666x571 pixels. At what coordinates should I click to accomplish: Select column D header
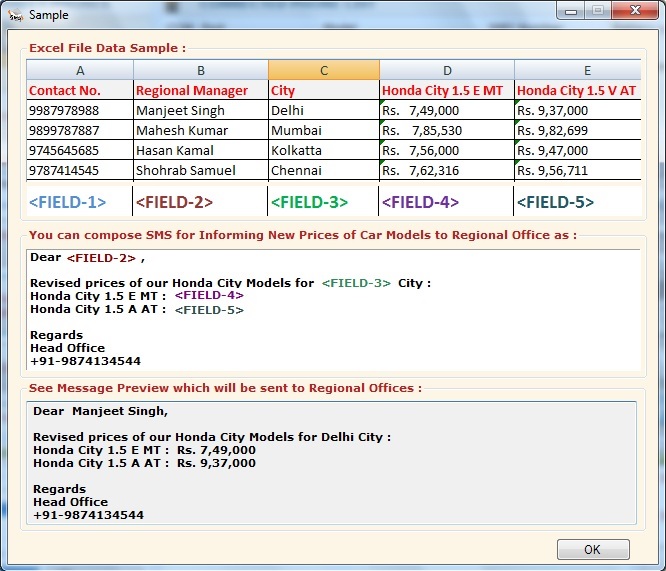tap(447, 70)
